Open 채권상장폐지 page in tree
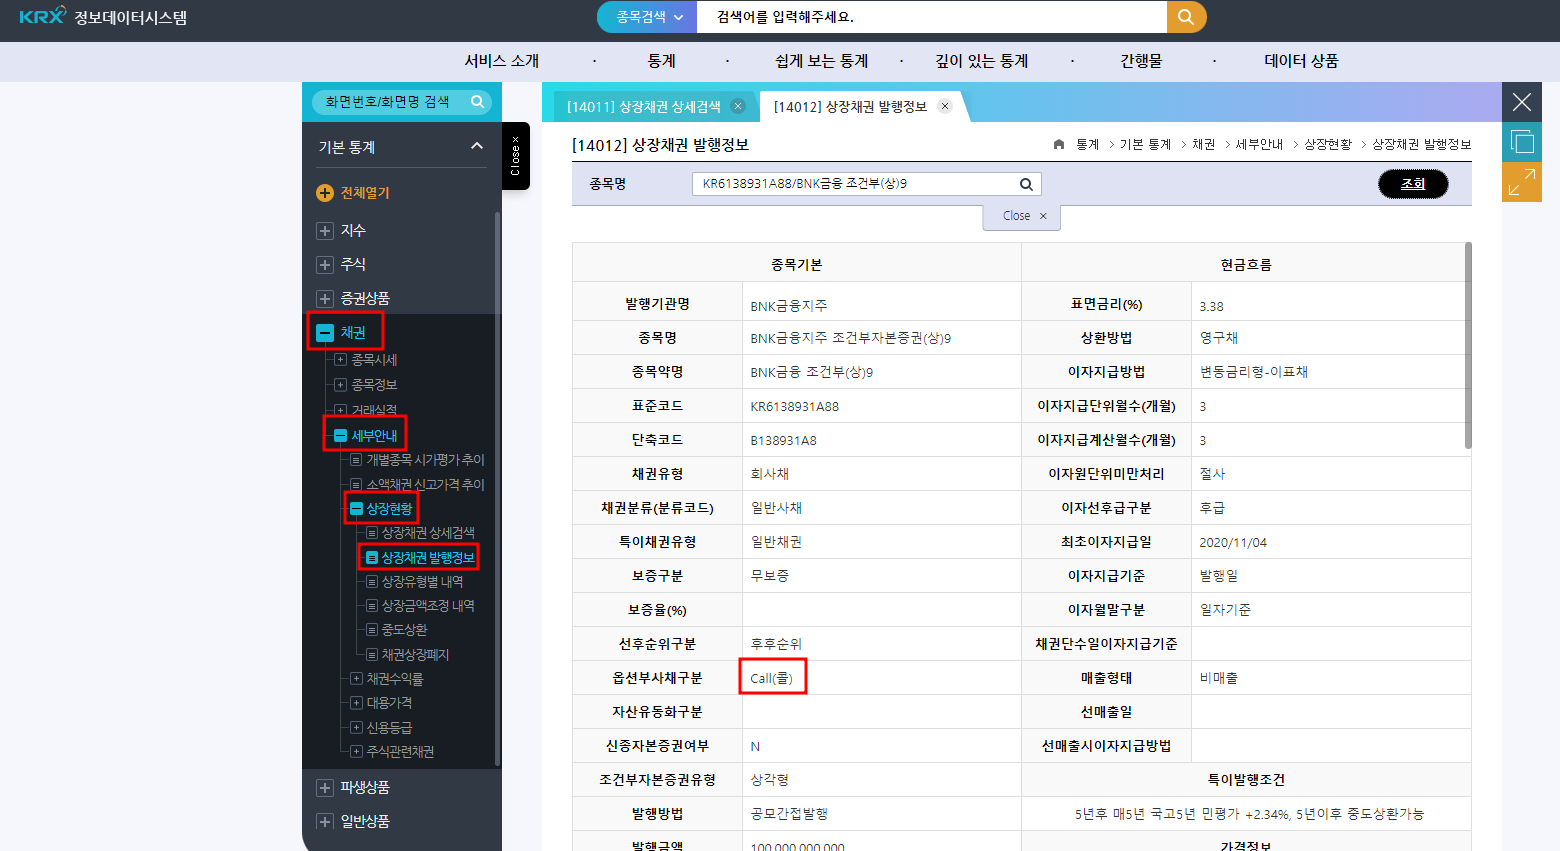The width and height of the screenshot is (1560, 851). tap(415, 655)
